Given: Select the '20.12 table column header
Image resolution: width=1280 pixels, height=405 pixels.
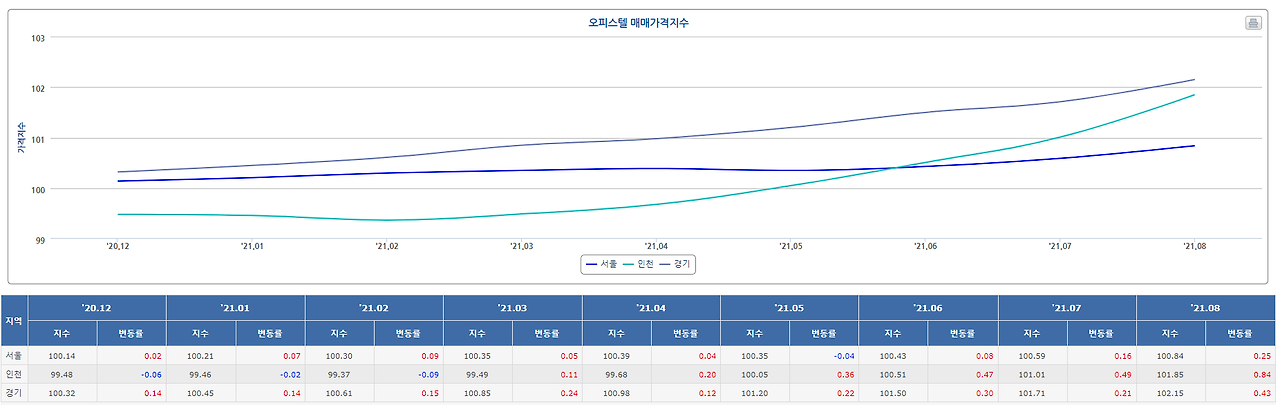Looking at the screenshot, I should click(x=97, y=307).
